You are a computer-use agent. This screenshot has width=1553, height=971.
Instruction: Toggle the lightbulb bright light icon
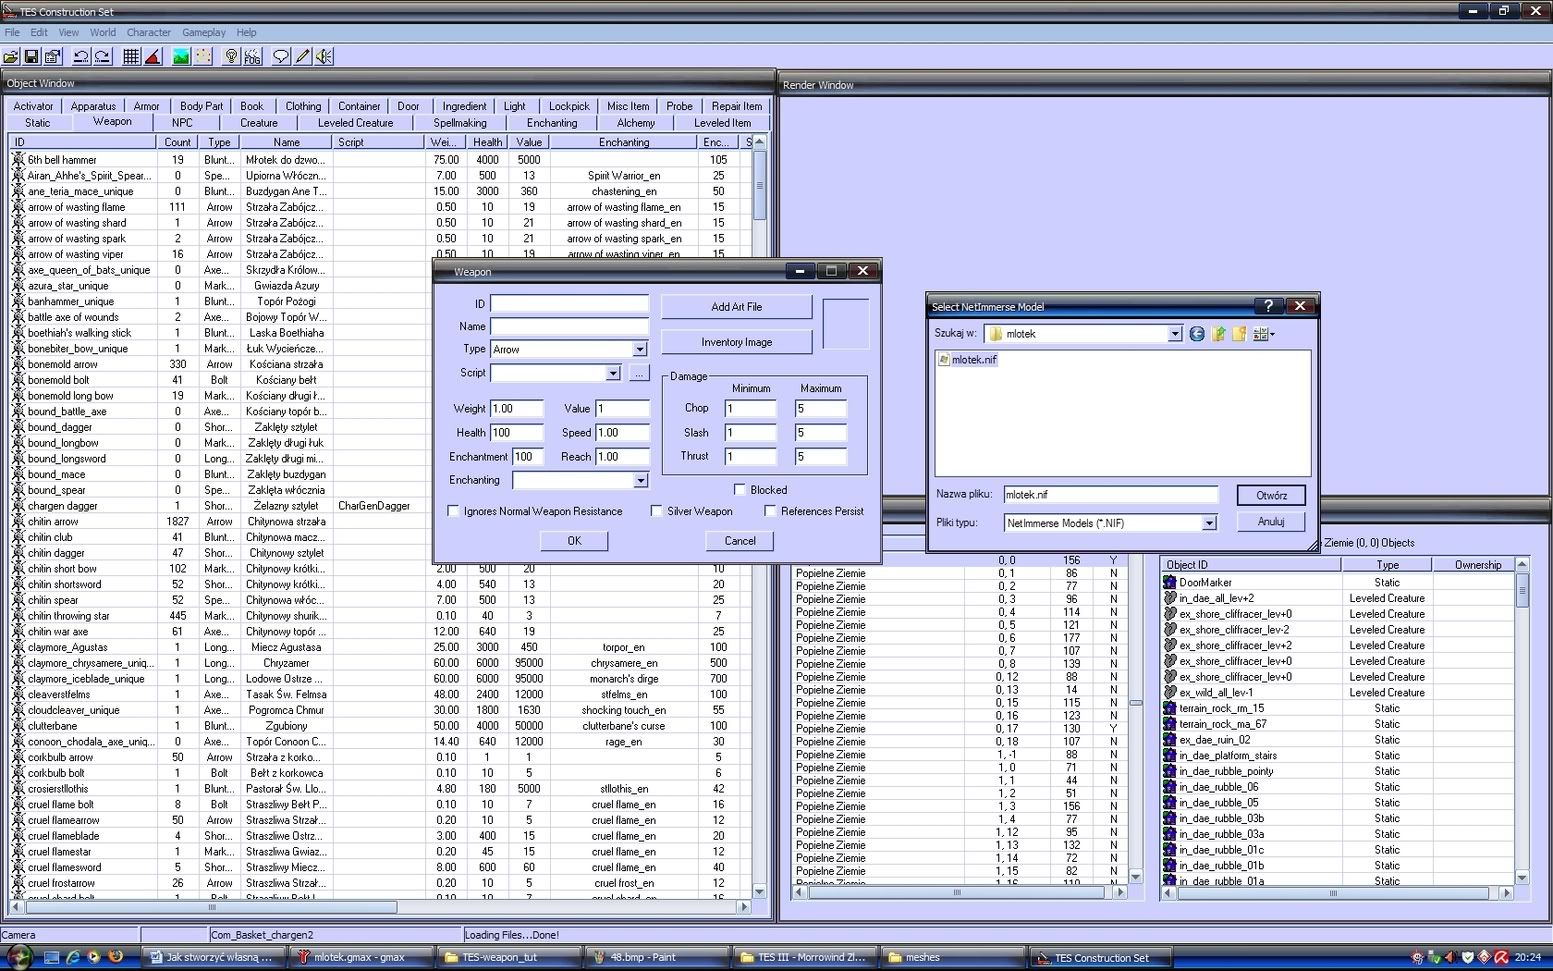(x=231, y=57)
